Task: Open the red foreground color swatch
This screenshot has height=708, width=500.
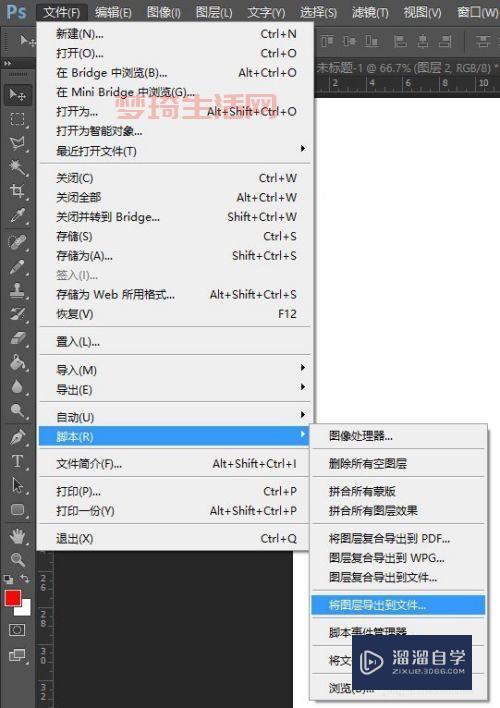Action: point(12,598)
